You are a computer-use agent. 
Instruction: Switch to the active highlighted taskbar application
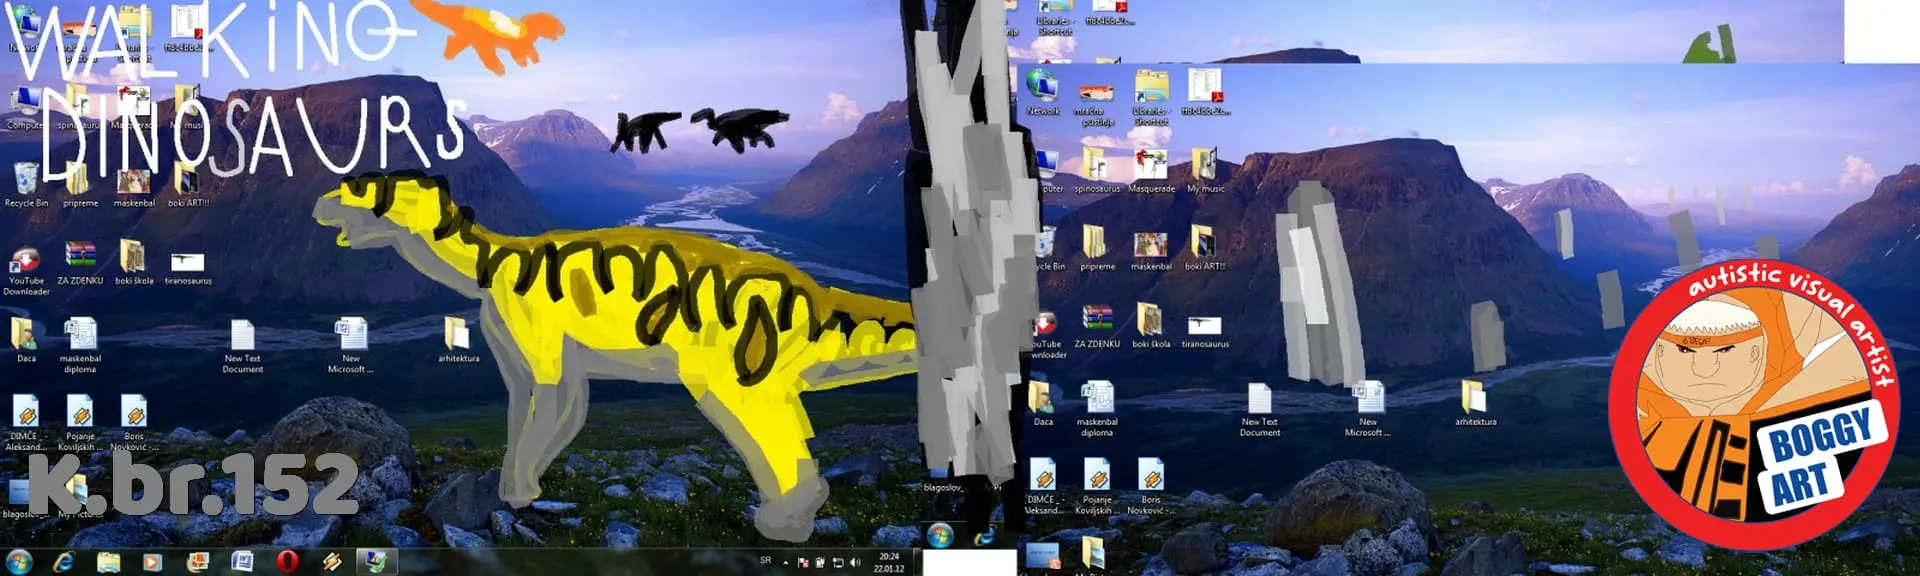pos(376,563)
